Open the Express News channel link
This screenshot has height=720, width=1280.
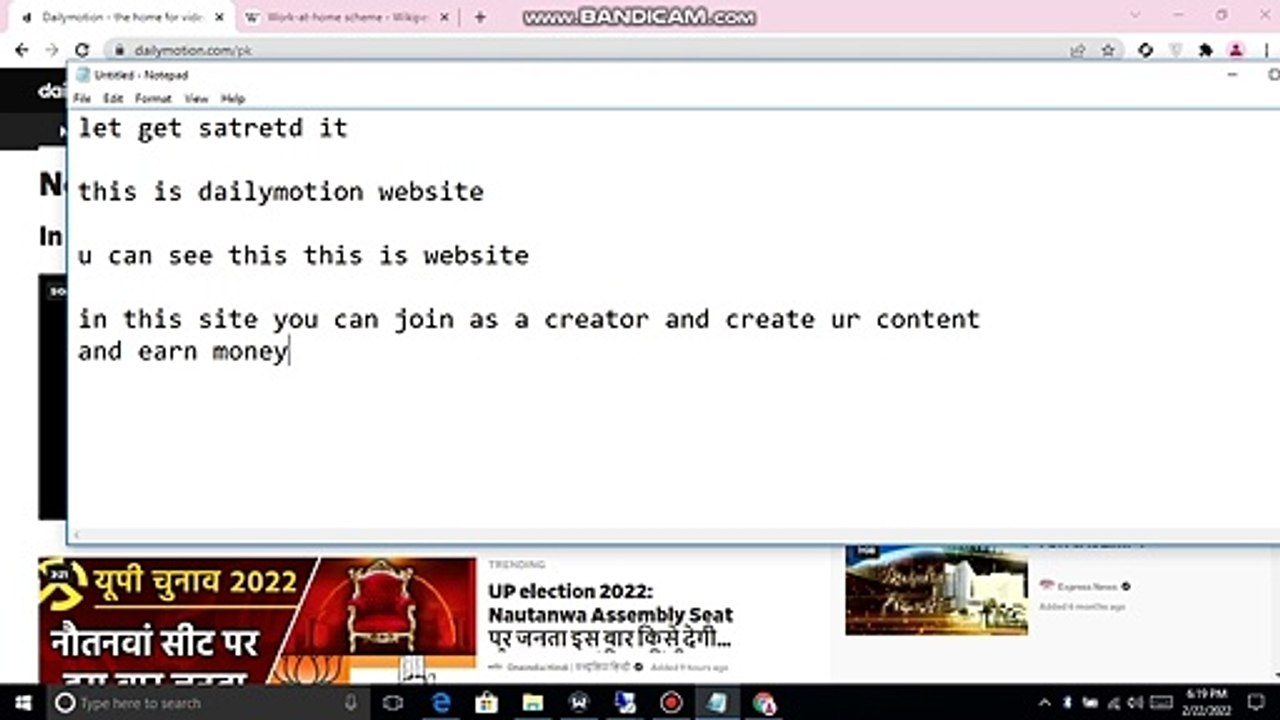coord(1085,586)
